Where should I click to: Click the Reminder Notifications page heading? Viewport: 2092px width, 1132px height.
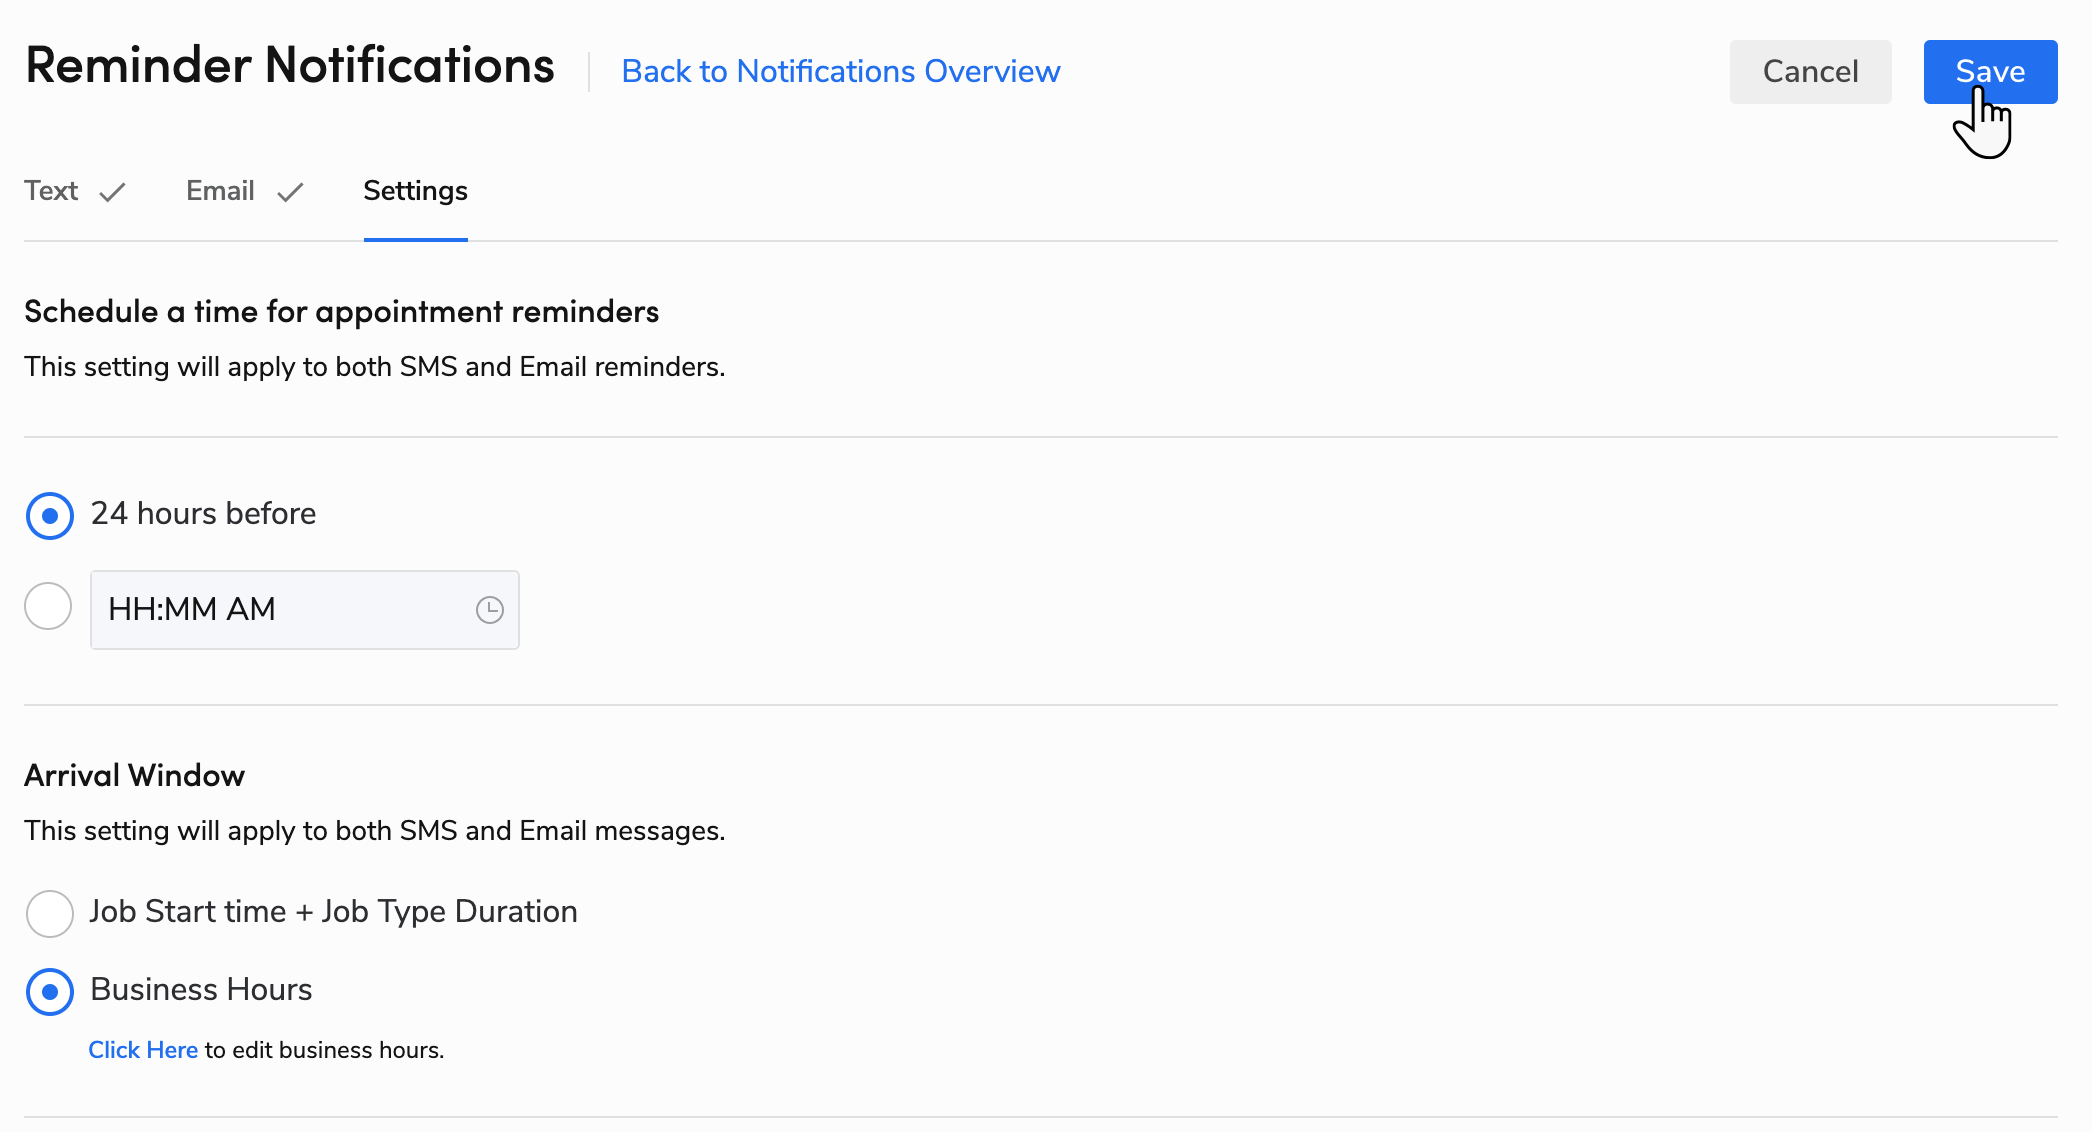290,66
